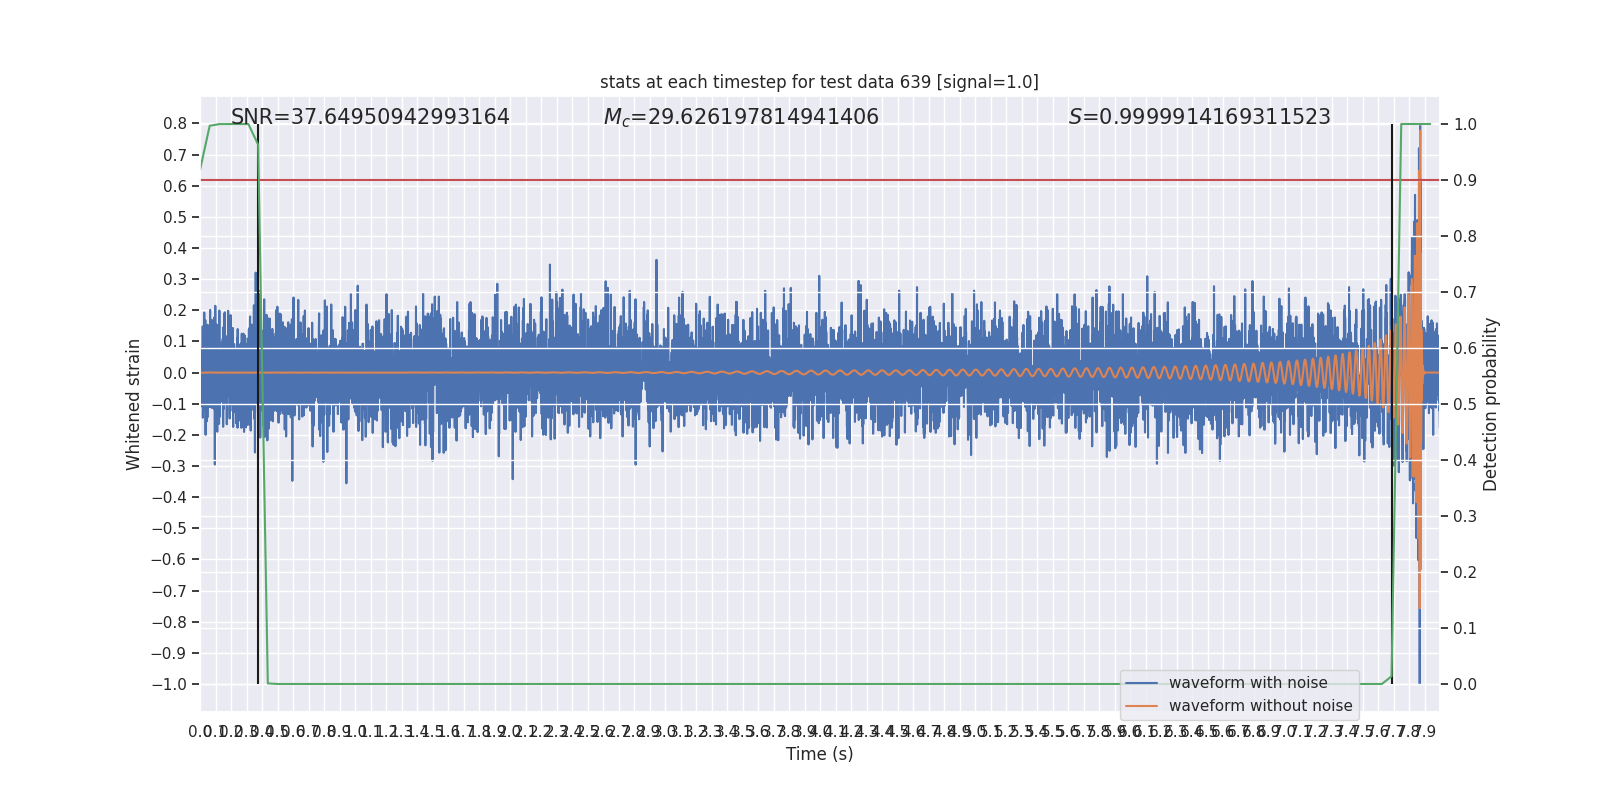Click the 'Detection probability' right axis label

pos(1491,404)
